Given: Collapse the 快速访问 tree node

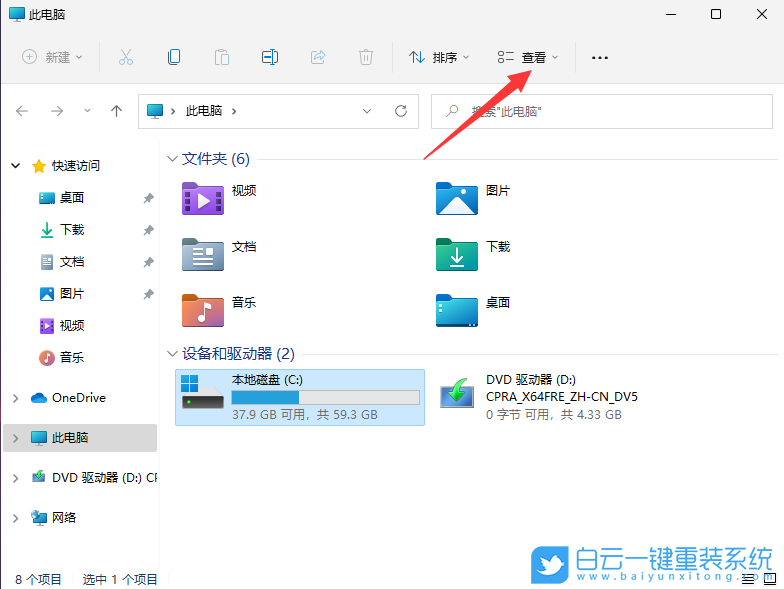Looking at the screenshot, I should pyautogui.click(x=16, y=166).
